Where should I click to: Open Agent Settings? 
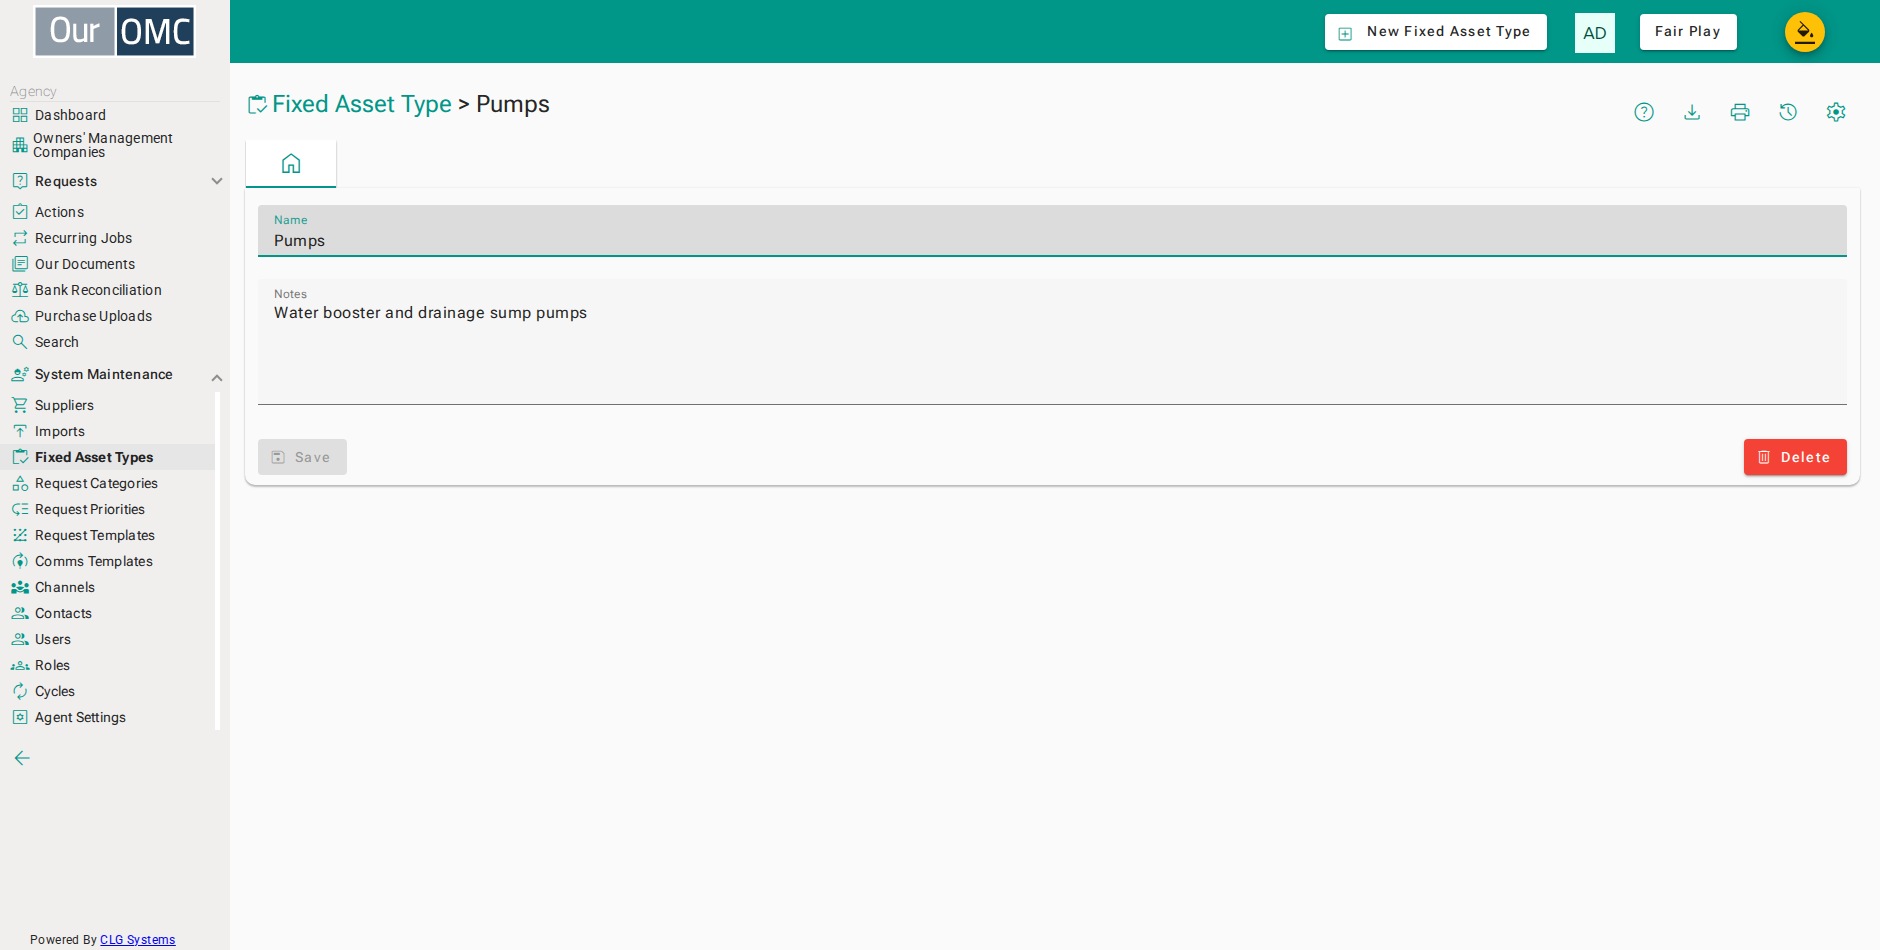pyautogui.click(x=80, y=717)
